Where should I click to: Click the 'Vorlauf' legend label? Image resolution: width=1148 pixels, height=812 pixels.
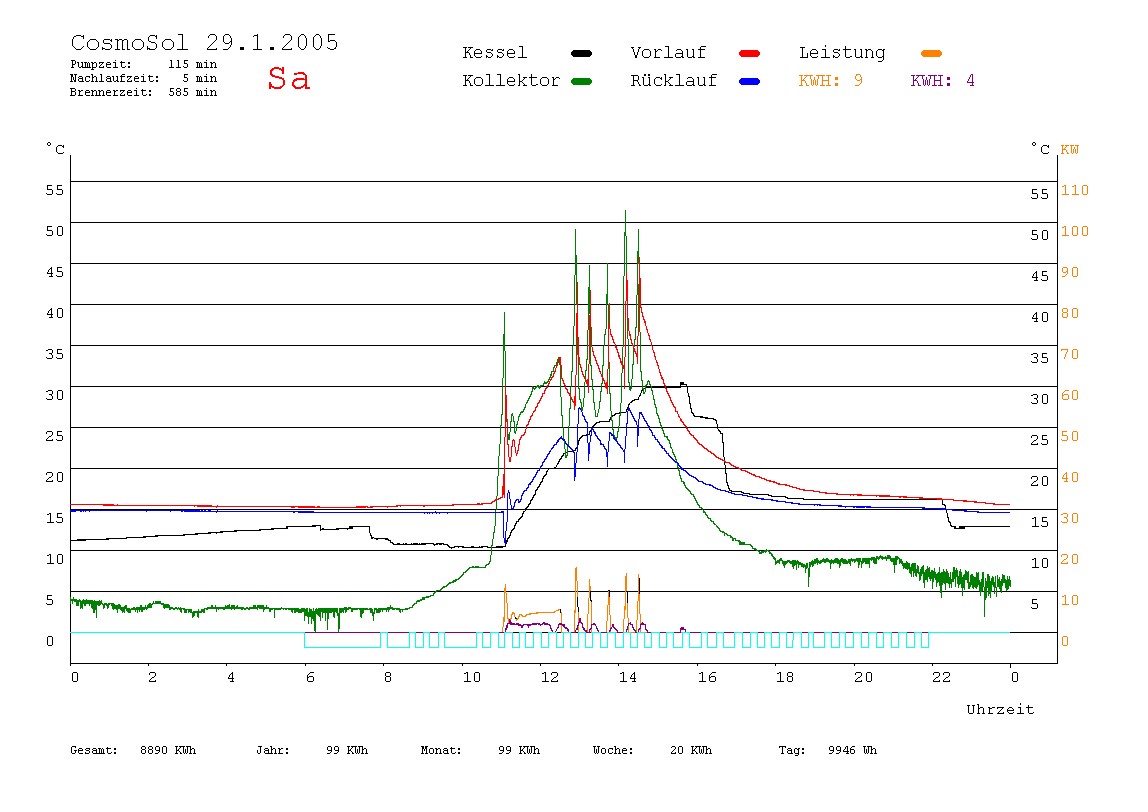pyautogui.click(x=668, y=53)
